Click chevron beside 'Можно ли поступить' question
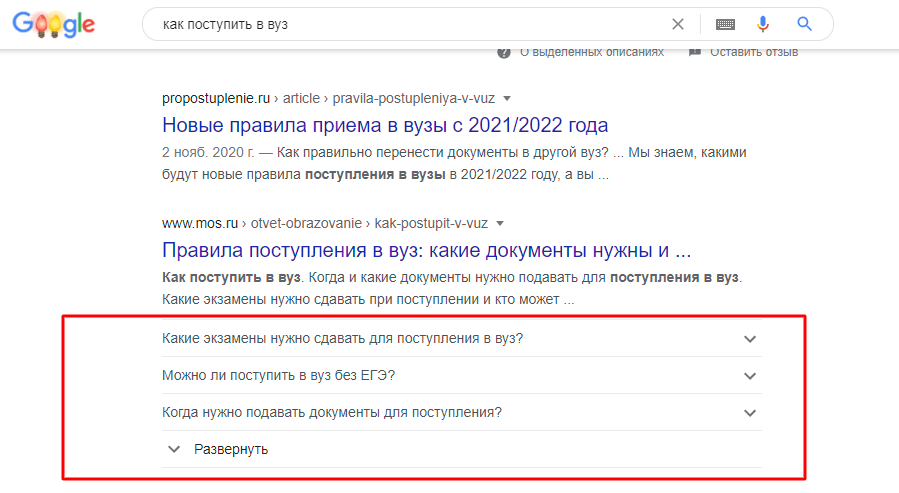The width and height of the screenshot is (899, 493). tap(750, 376)
